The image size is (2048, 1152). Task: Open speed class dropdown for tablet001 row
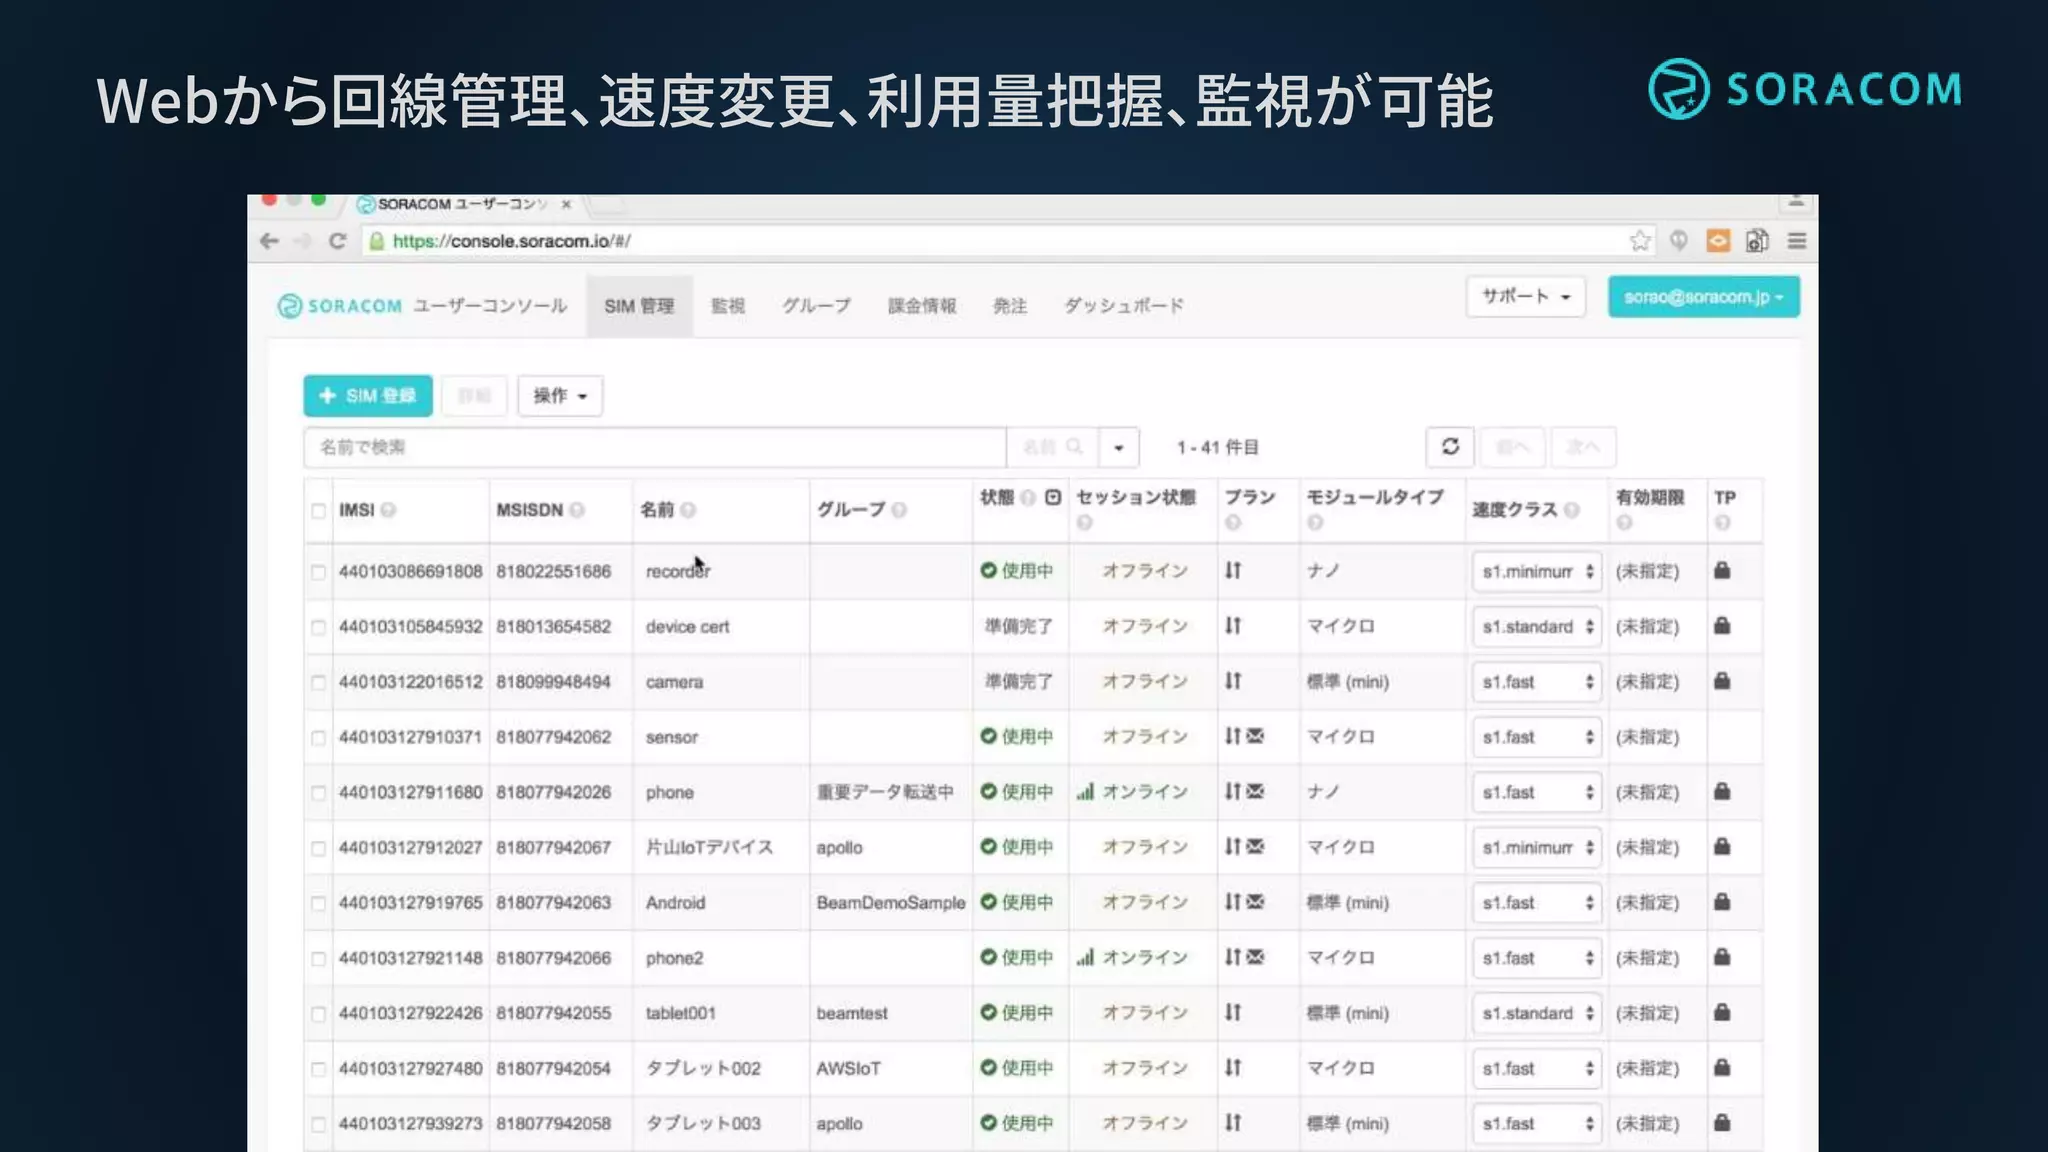[1536, 1013]
